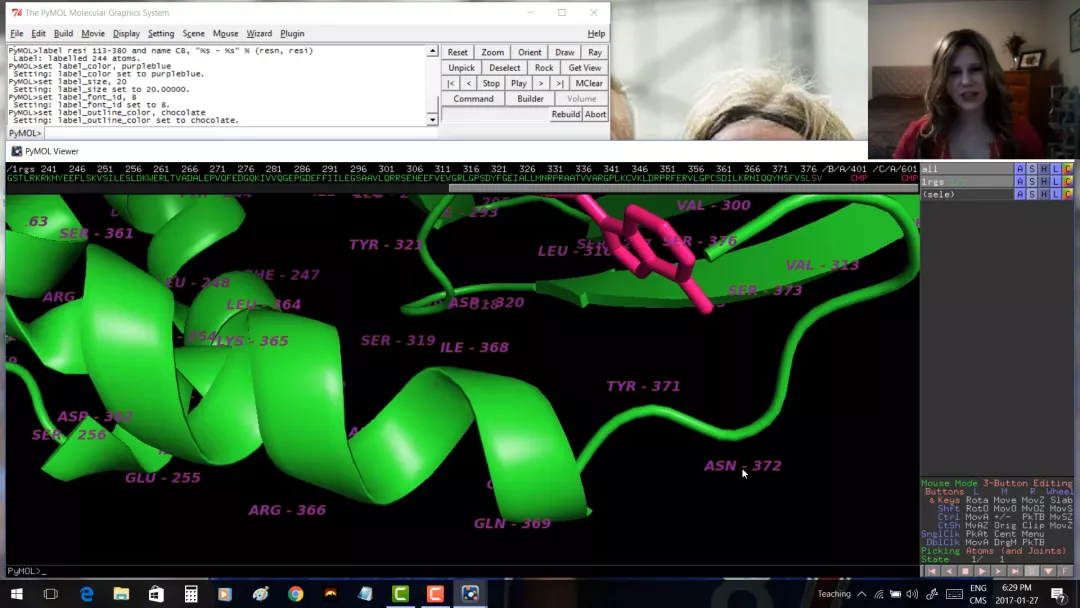Screen dimensions: 1080x608
Task: Click the down-triangle button in viewer's bottom-right controls
Action: (1048, 571)
